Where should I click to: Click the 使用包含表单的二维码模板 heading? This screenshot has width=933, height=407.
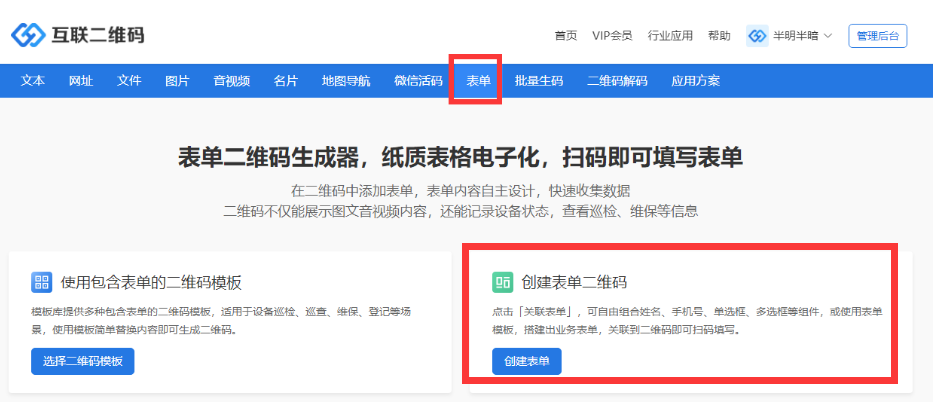[151, 282]
